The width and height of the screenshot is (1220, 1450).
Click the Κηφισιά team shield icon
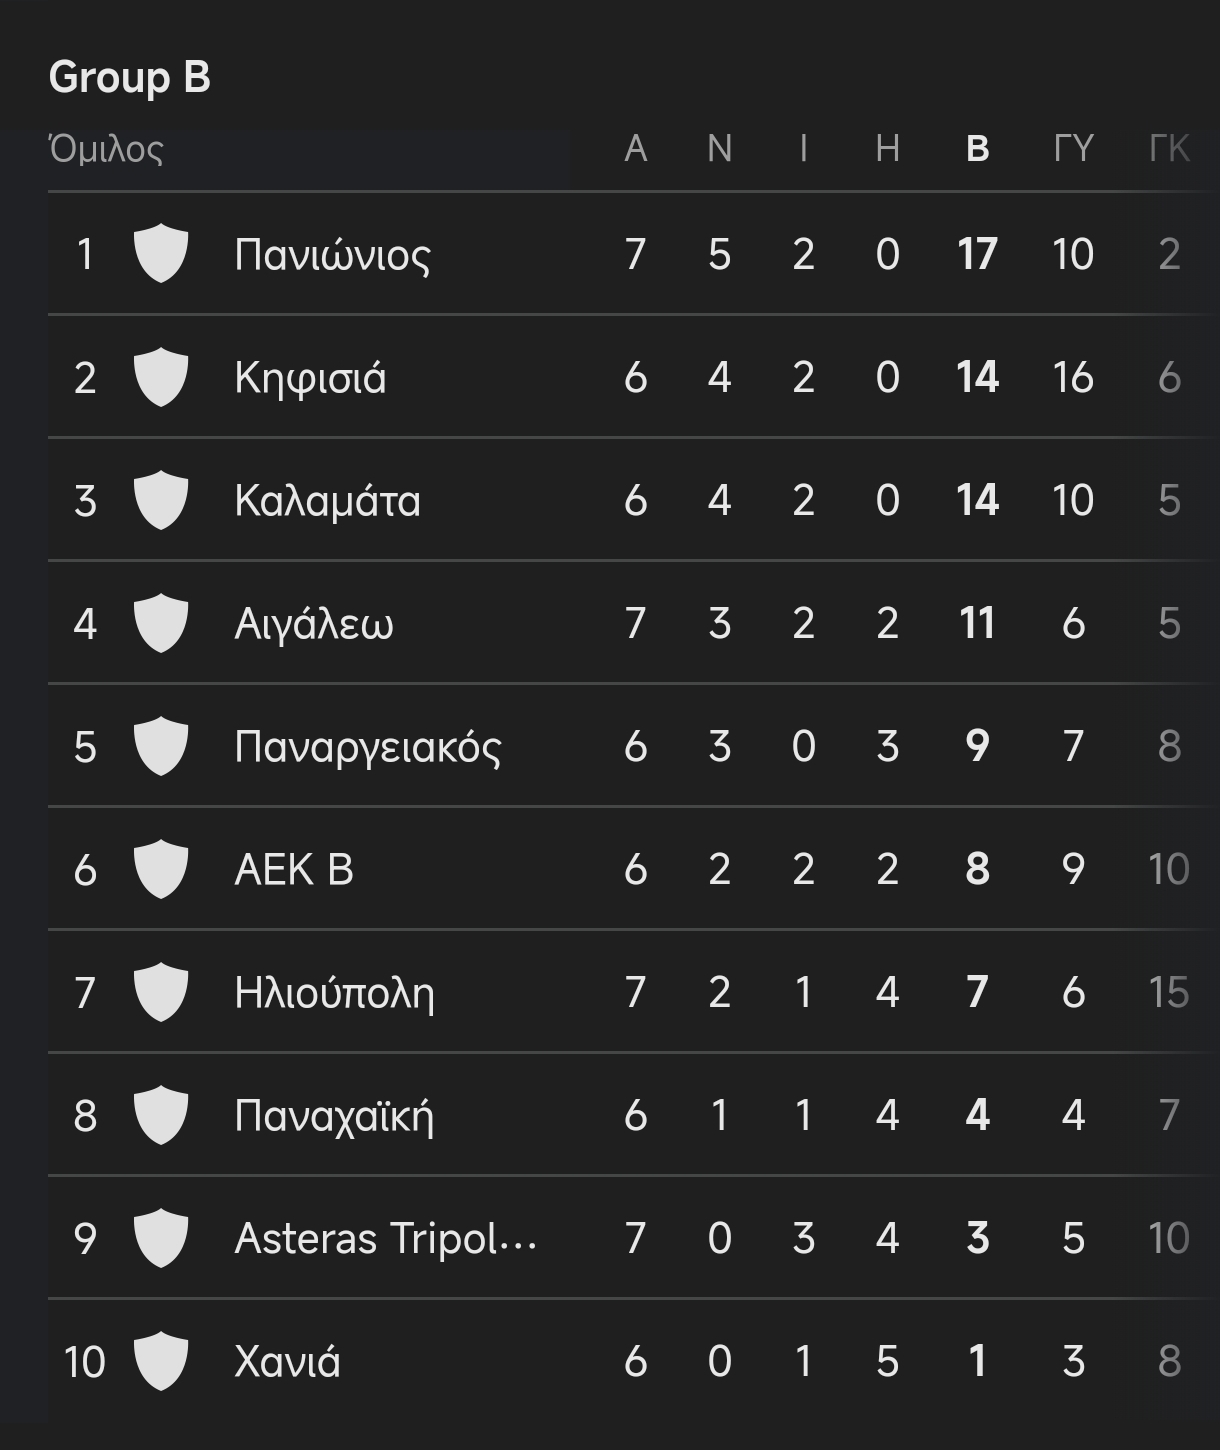[x=160, y=377]
